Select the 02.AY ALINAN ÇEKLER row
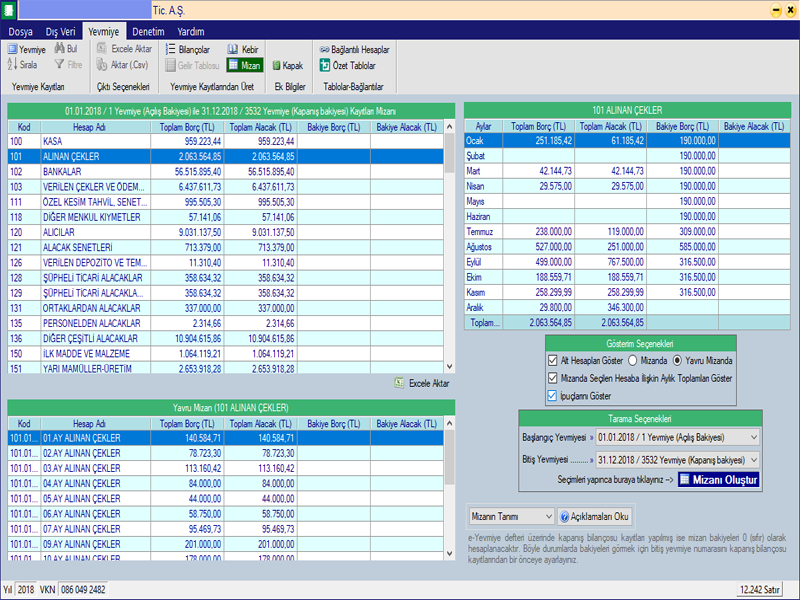The height and width of the screenshot is (600, 800). point(226,453)
